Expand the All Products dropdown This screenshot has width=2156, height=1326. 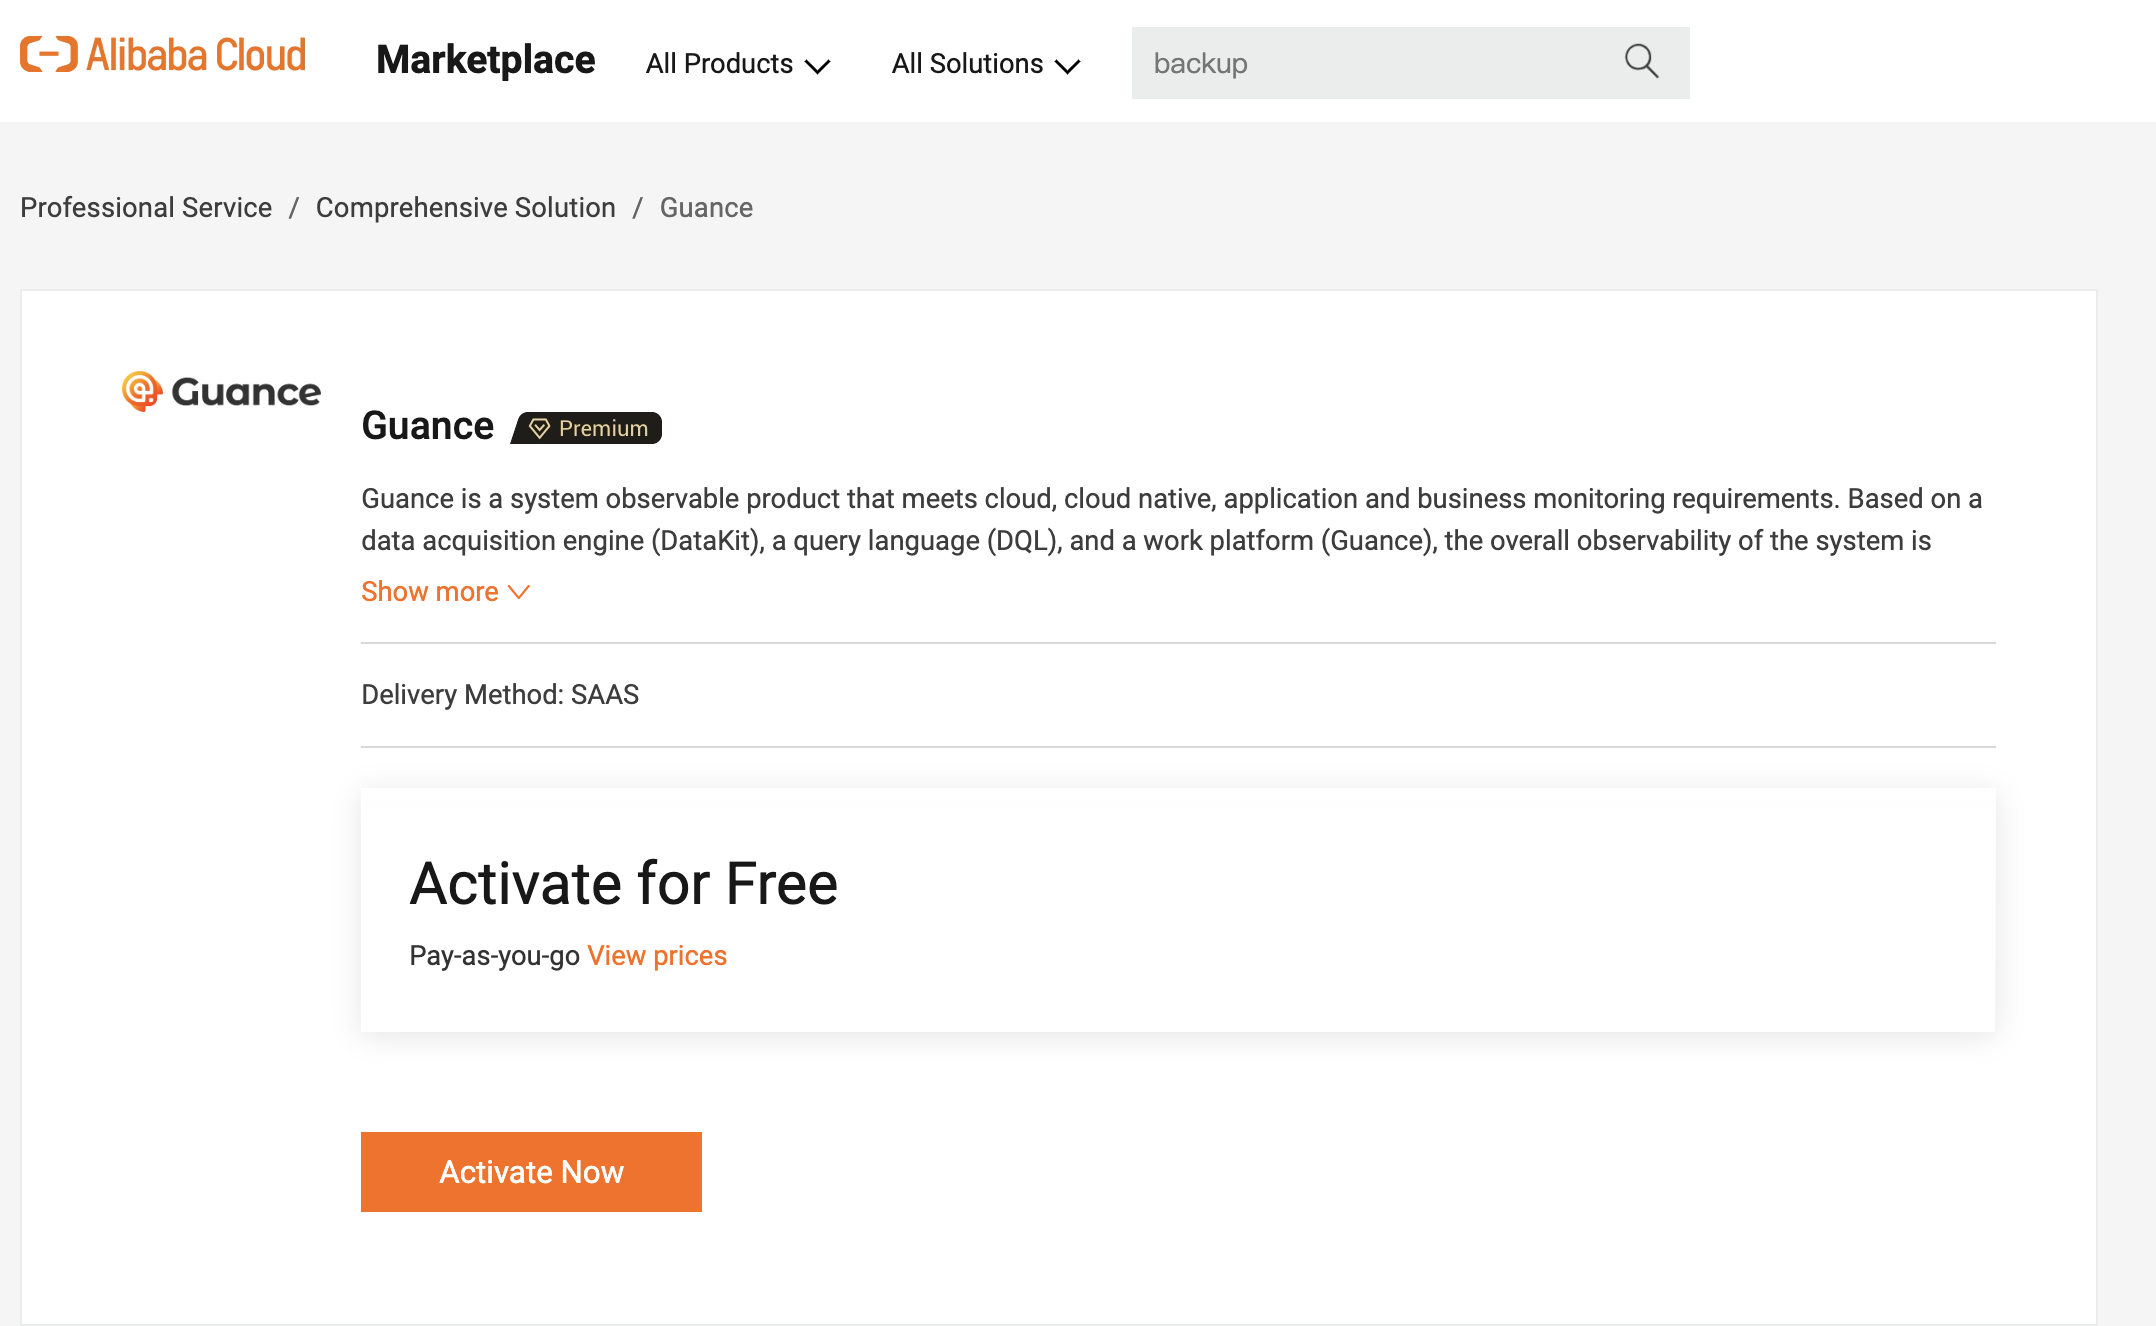click(x=738, y=64)
